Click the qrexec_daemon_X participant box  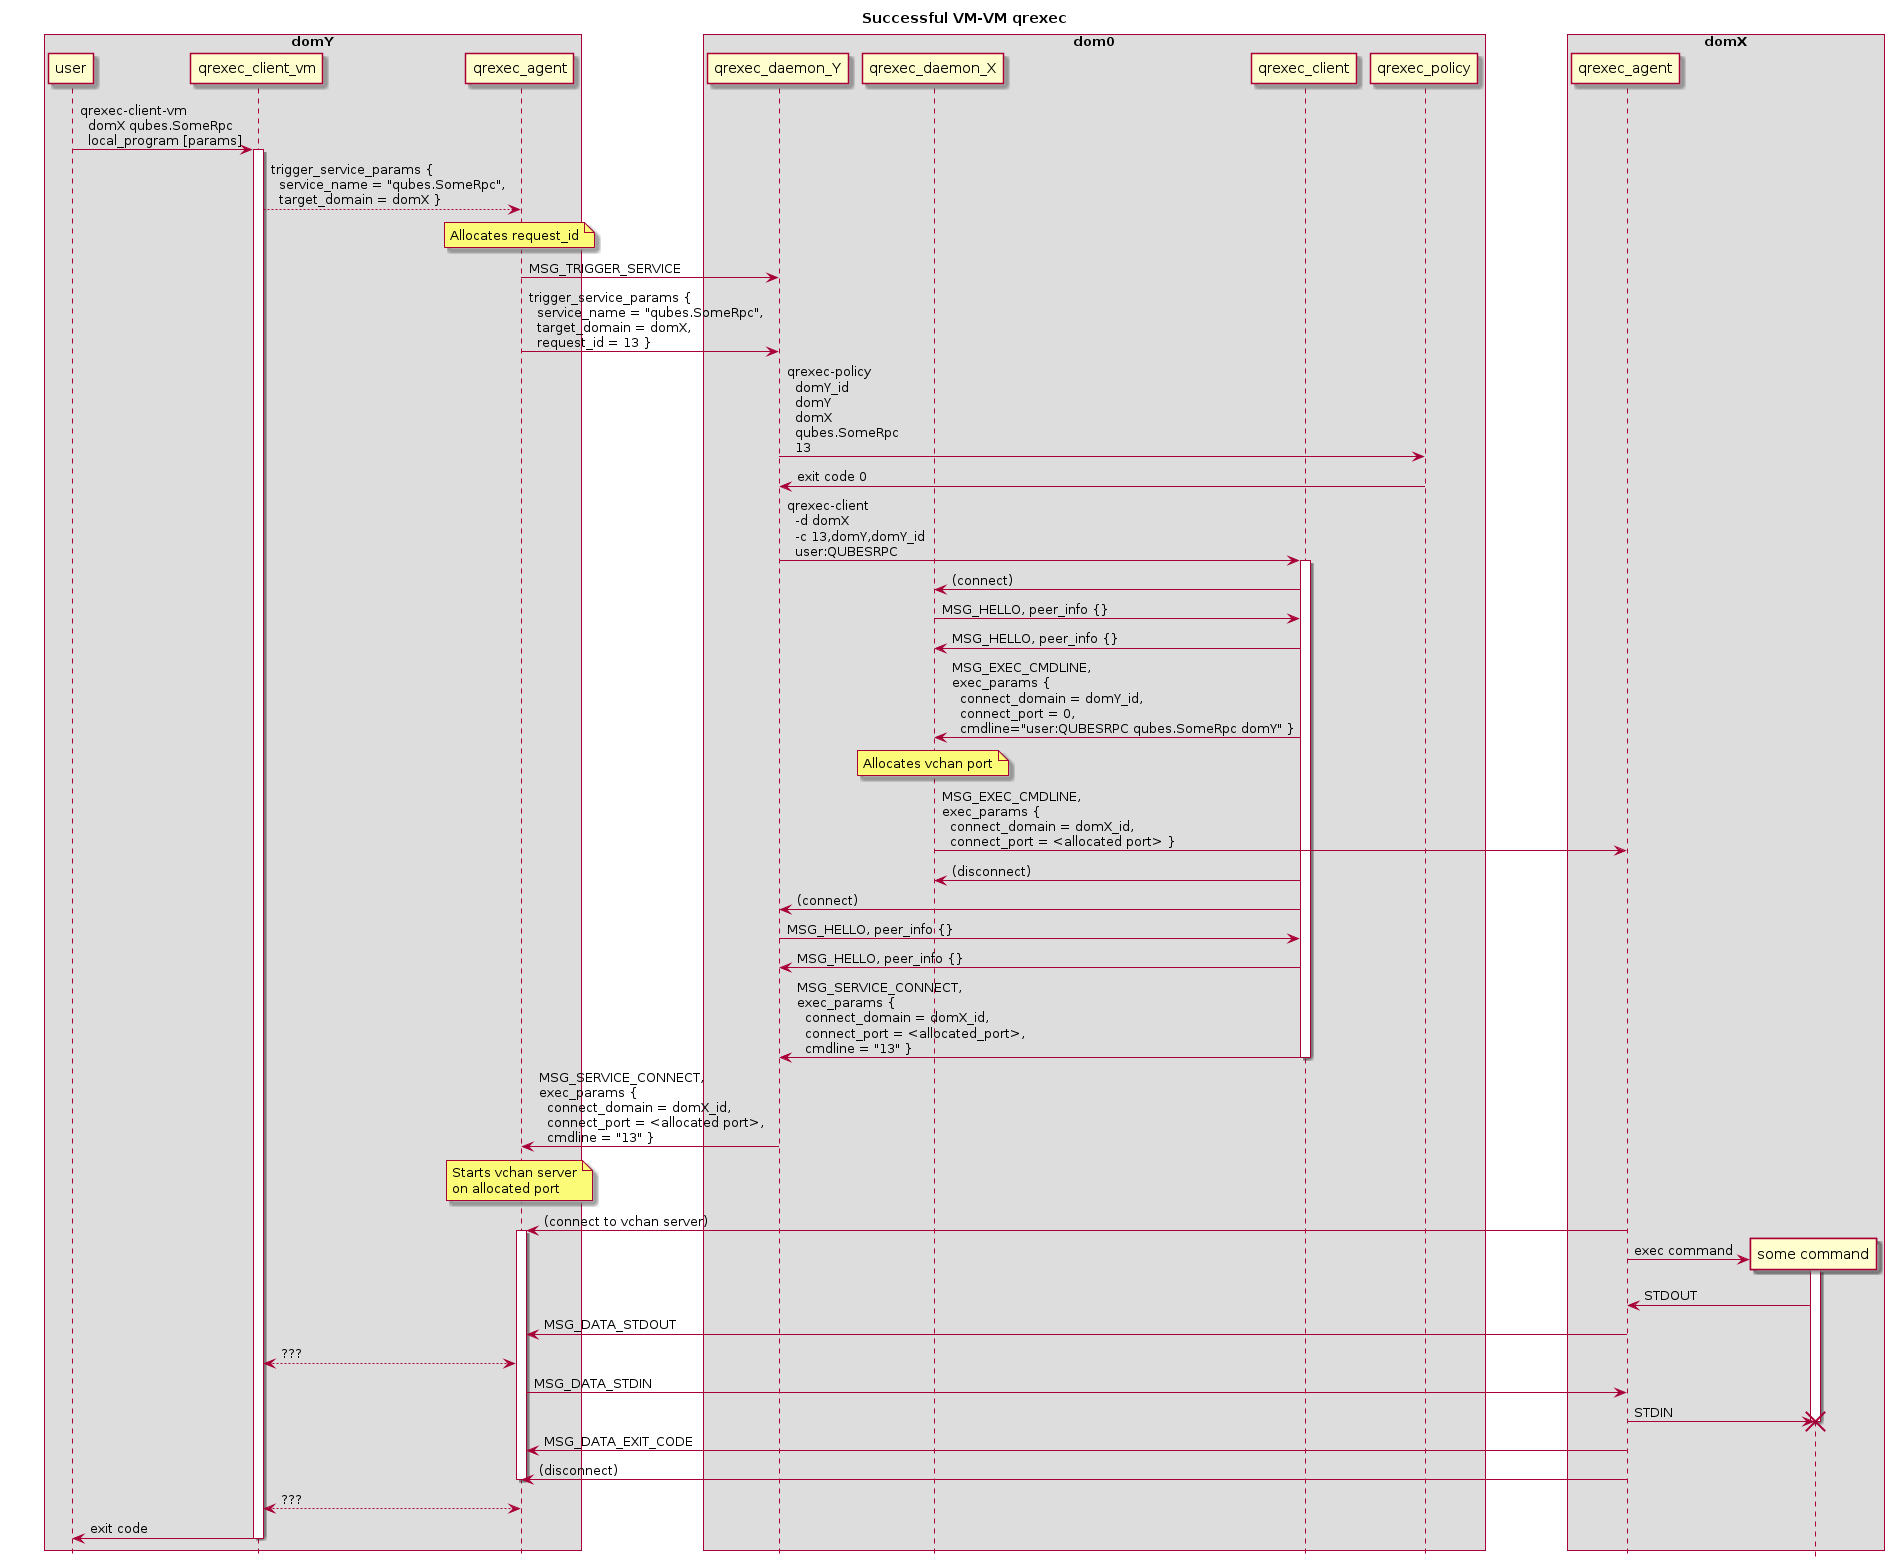pos(932,69)
